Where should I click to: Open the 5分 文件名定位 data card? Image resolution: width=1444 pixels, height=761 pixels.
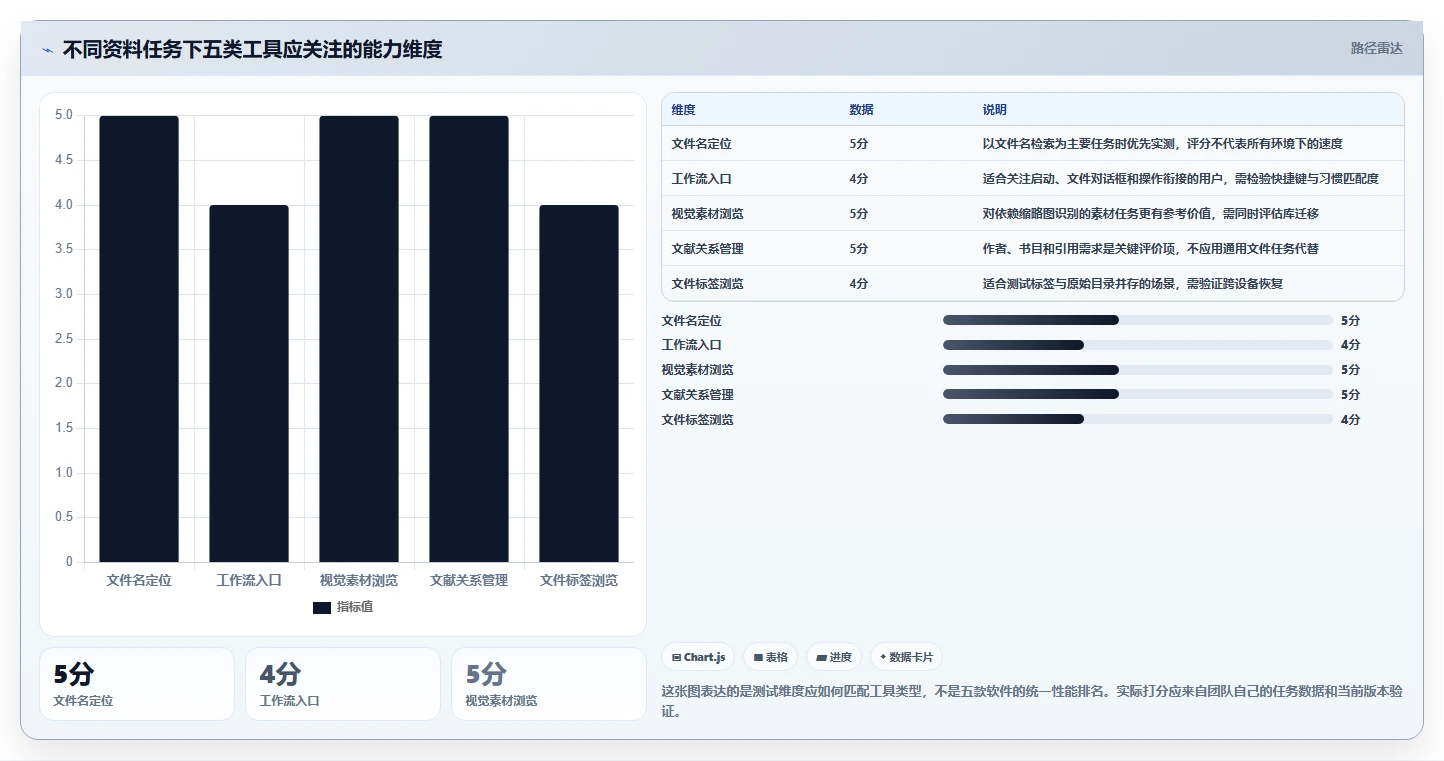click(137, 684)
